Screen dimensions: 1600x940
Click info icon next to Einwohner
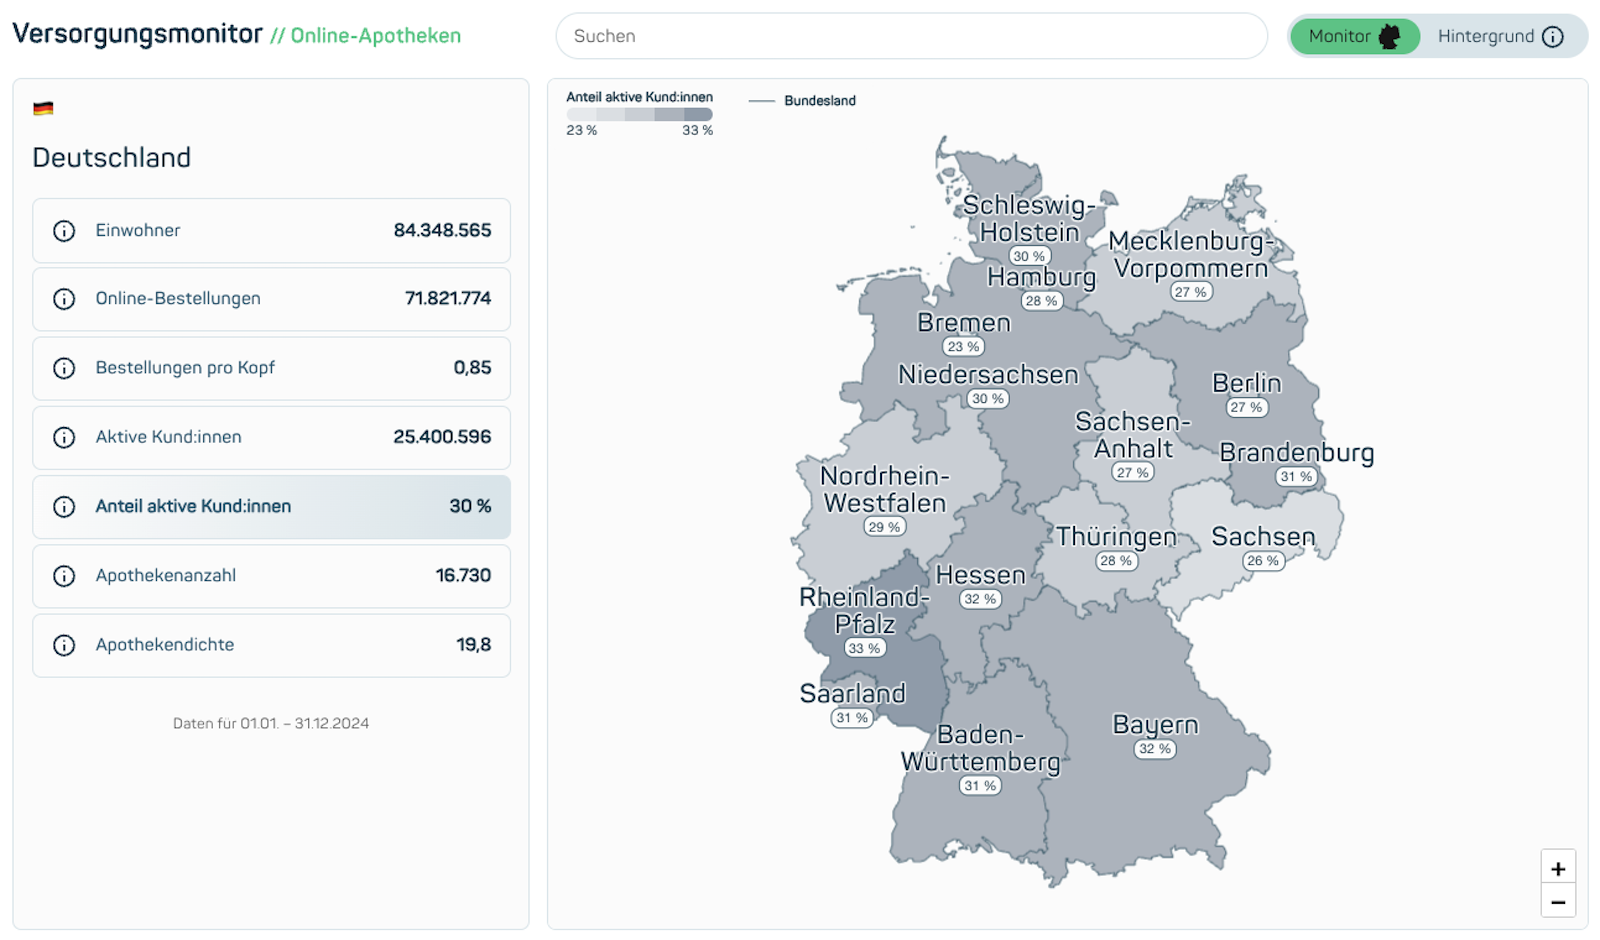tap(64, 231)
